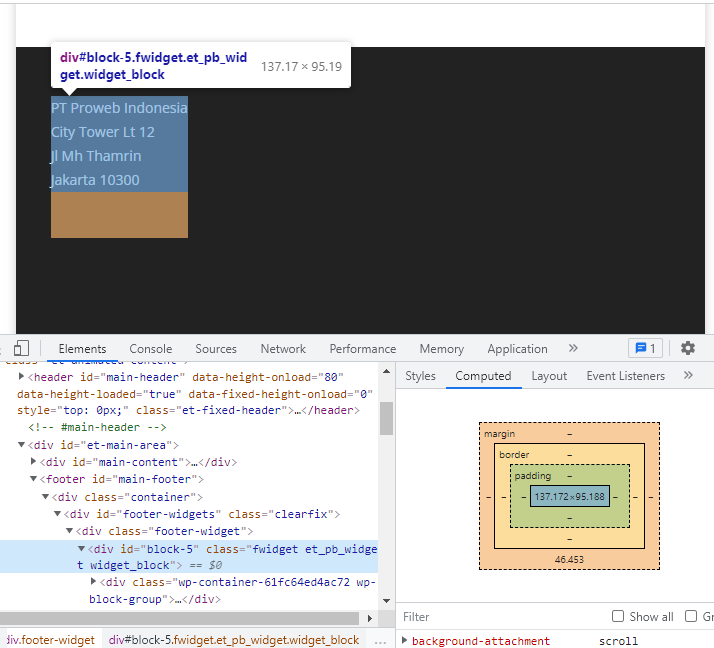Click the horizontal scrollbar thumb in Elements
Screen dimensions: 714x648
pyautogui.click(x=179, y=618)
